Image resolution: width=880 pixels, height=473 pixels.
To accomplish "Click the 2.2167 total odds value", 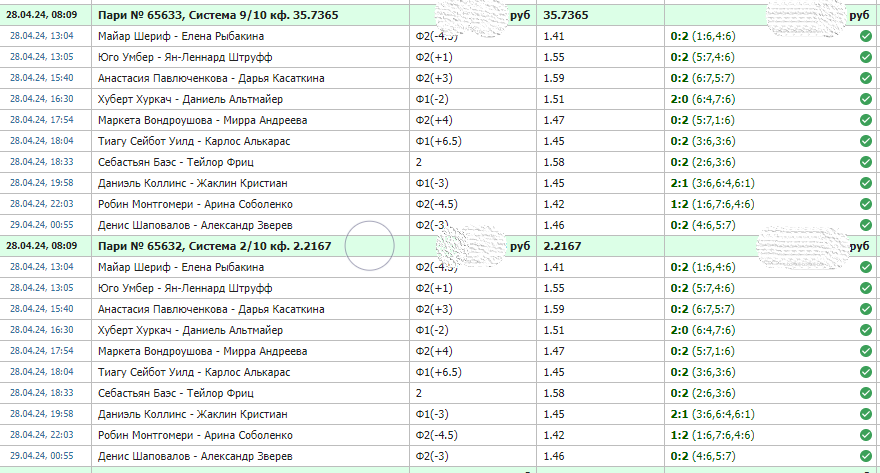I will tap(562, 246).
